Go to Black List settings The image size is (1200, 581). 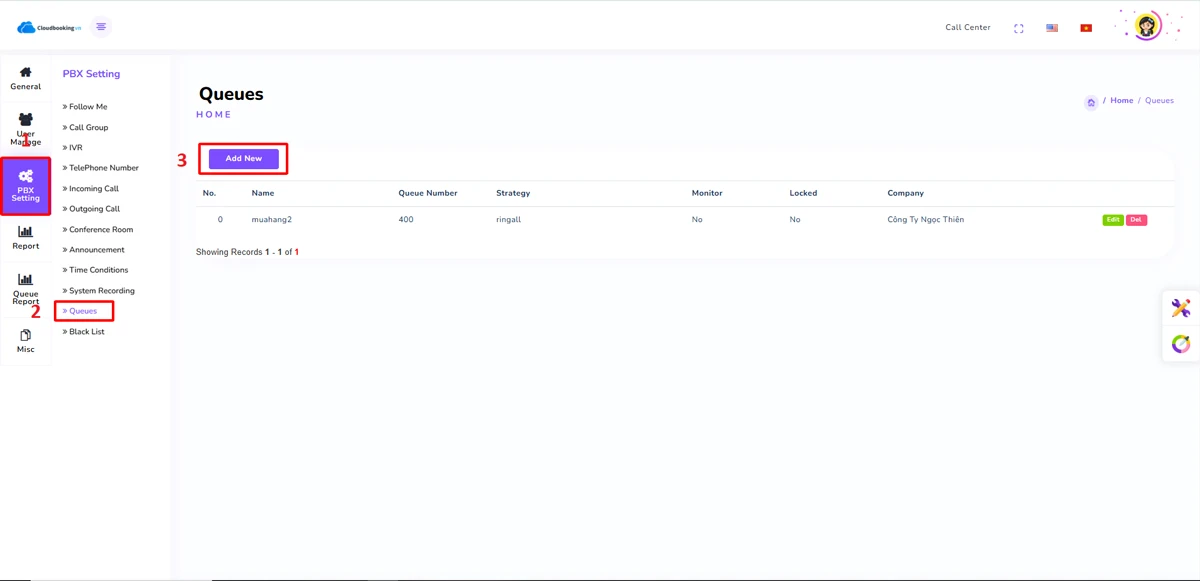point(86,332)
